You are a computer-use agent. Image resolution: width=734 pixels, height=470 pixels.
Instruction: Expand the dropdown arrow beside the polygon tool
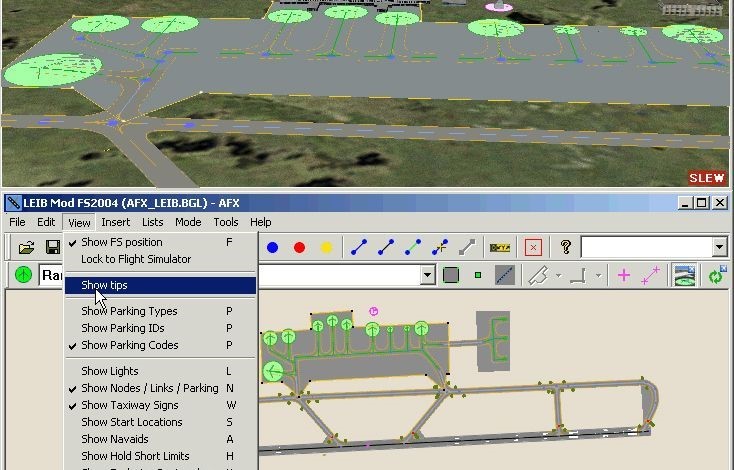point(558,275)
